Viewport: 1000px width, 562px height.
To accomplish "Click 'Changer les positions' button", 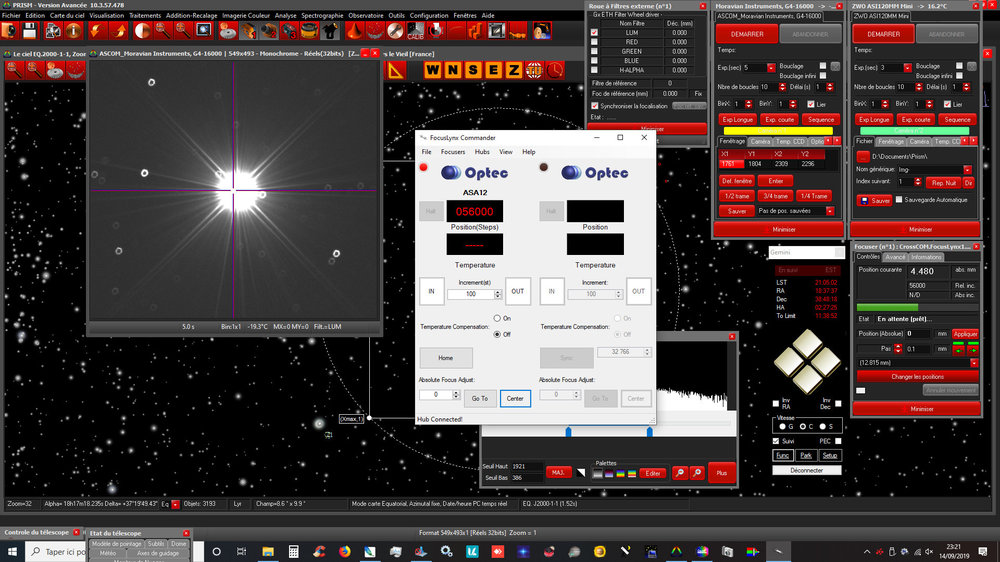I will 917,376.
